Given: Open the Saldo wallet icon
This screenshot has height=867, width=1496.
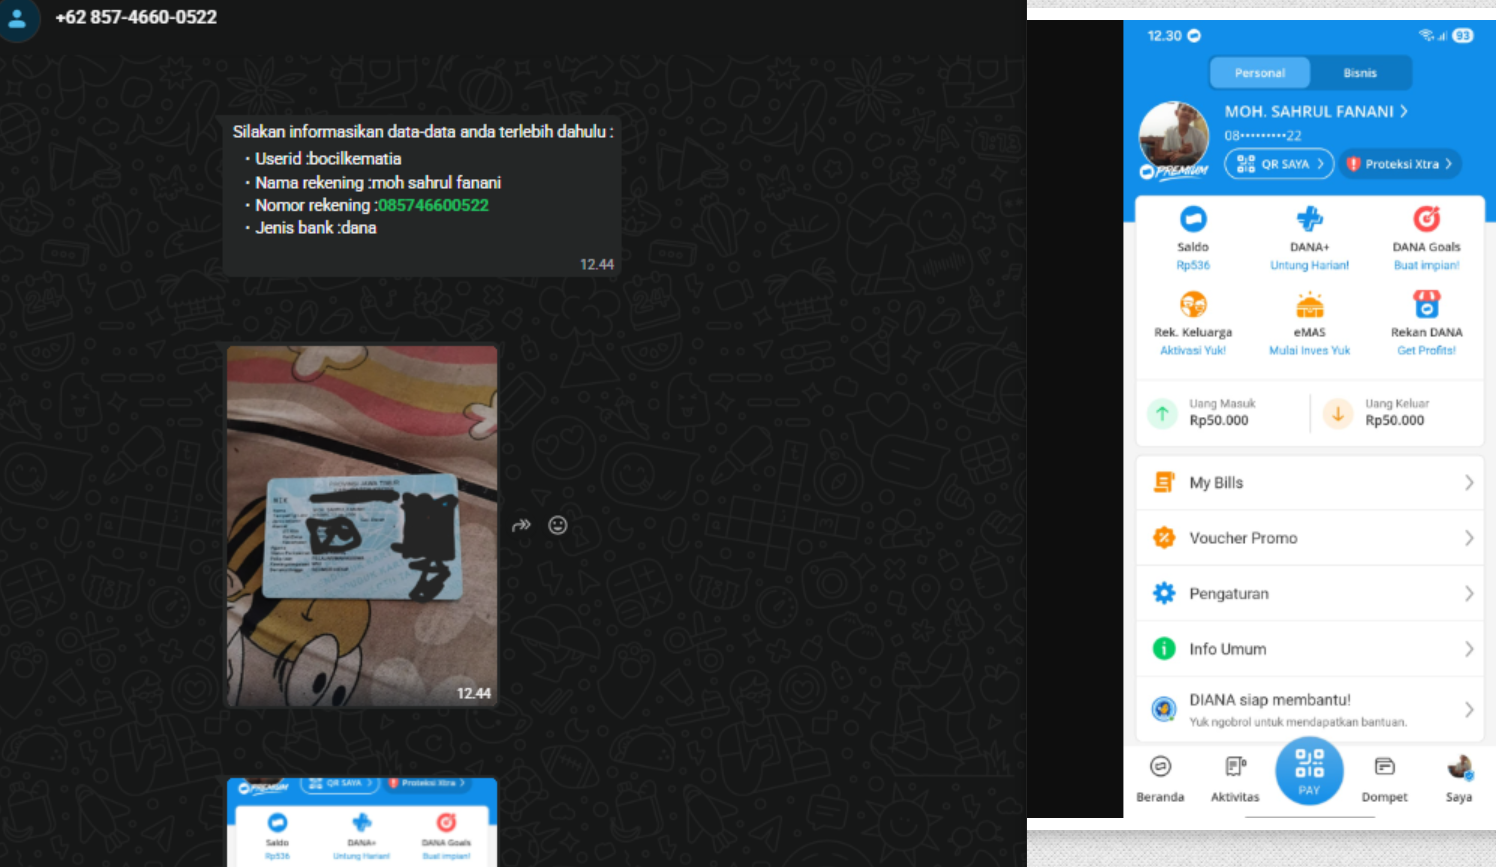Looking at the screenshot, I should click(1193, 218).
